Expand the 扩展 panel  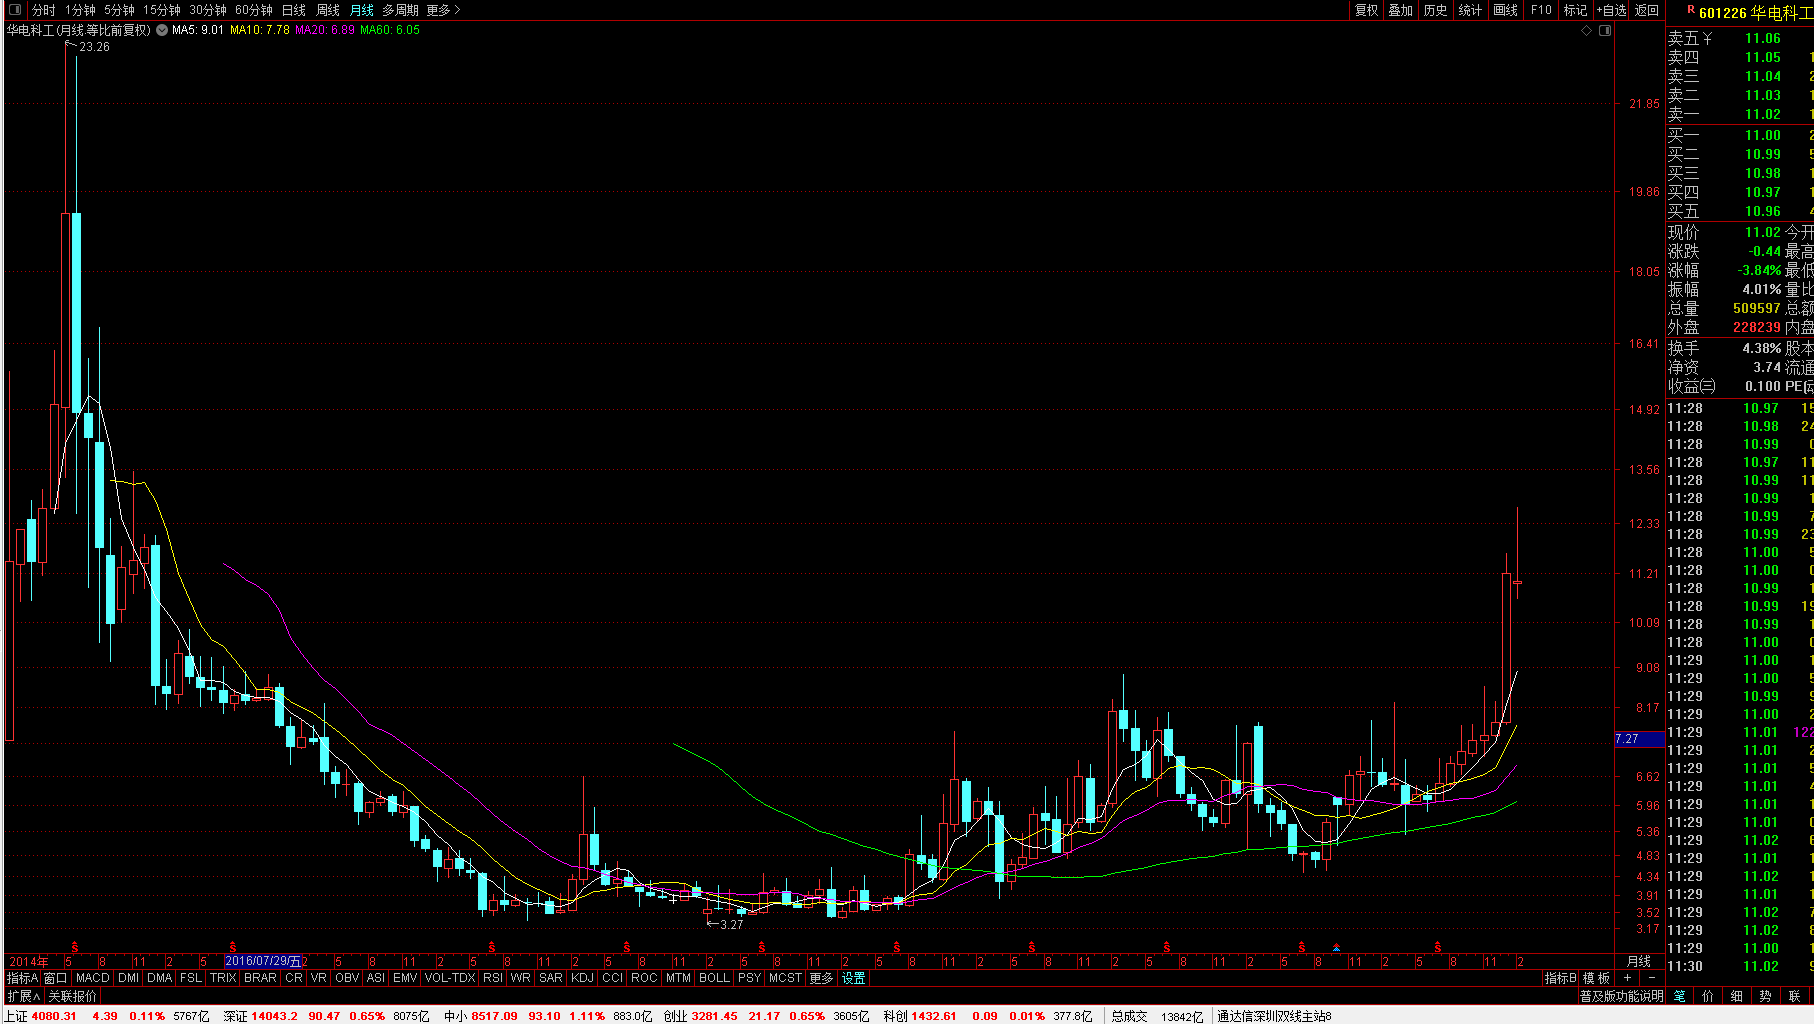click(x=23, y=996)
